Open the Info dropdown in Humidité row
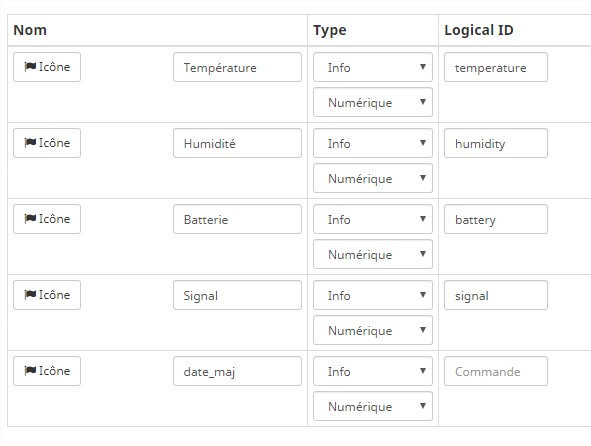 coord(373,143)
